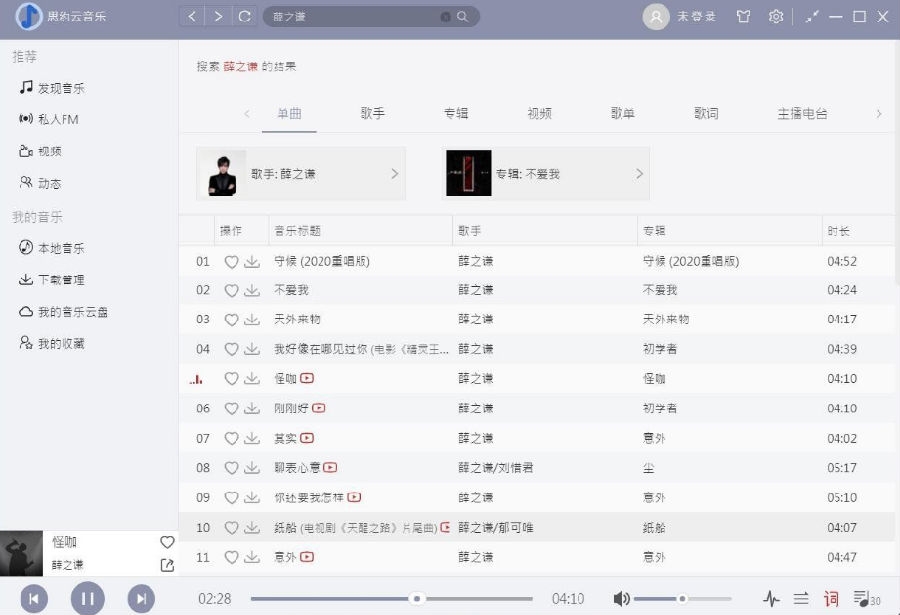Download 我好像在哪见过你
Viewport: 900px width, 615px height.
(x=252, y=349)
